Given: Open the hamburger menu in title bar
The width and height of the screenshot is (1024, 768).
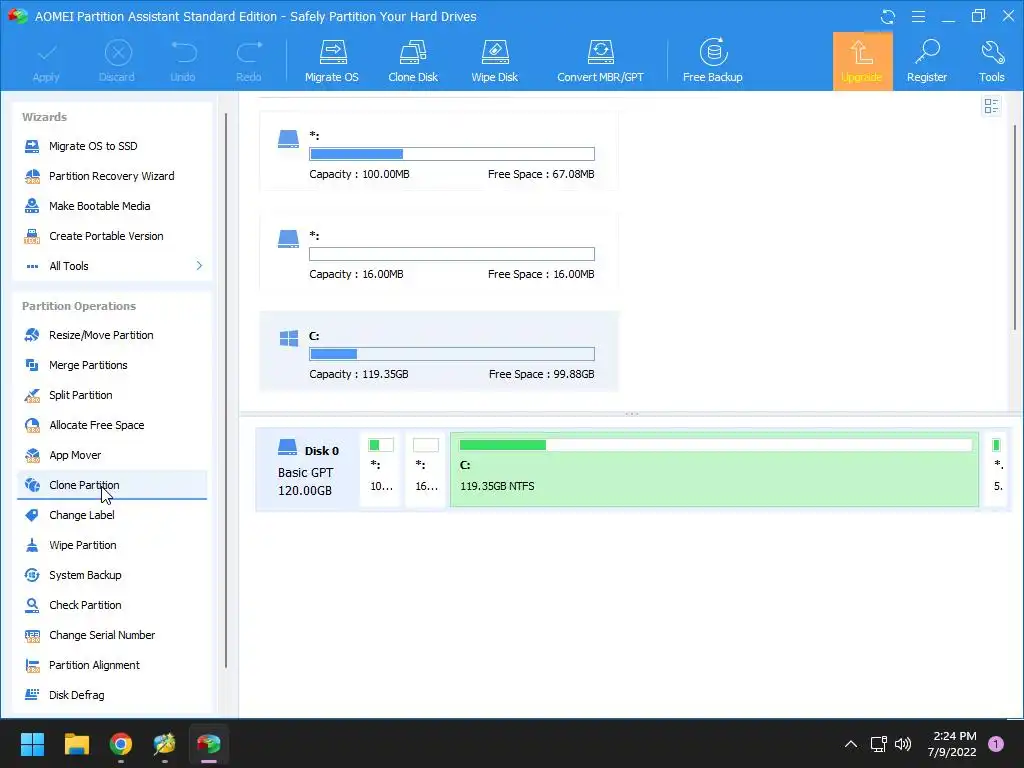Looking at the screenshot, I should pyautogui.click(x=918, y=16).
